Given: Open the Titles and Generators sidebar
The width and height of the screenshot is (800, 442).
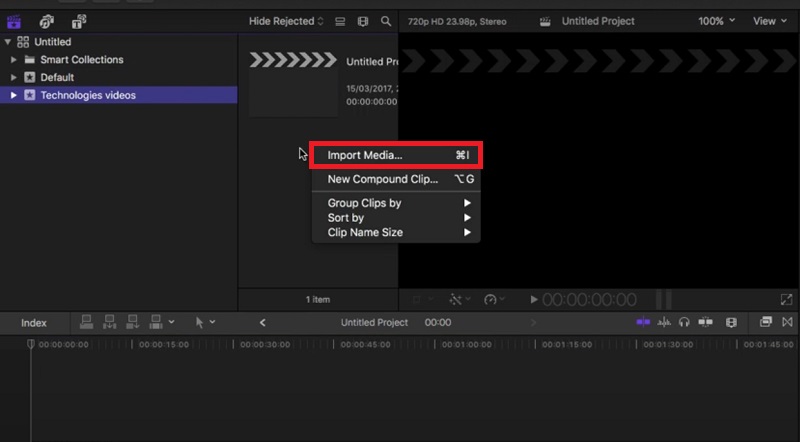Looking at the screenshot, I should tap(79, 21).
